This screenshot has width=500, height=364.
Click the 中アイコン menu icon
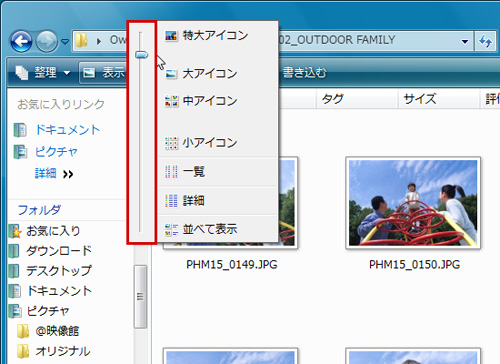point(171,101)
